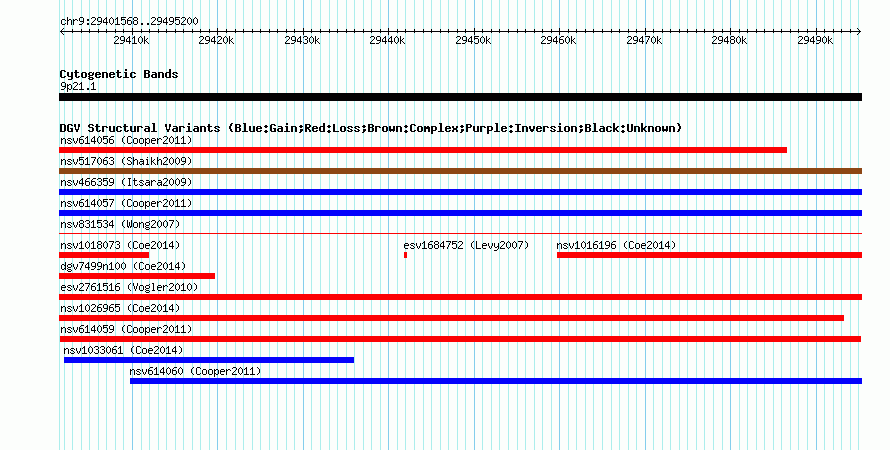Select the brown nsv517063 complex variant bar
The width and height of the screenshot is (890, 450).
coord(460,171)
